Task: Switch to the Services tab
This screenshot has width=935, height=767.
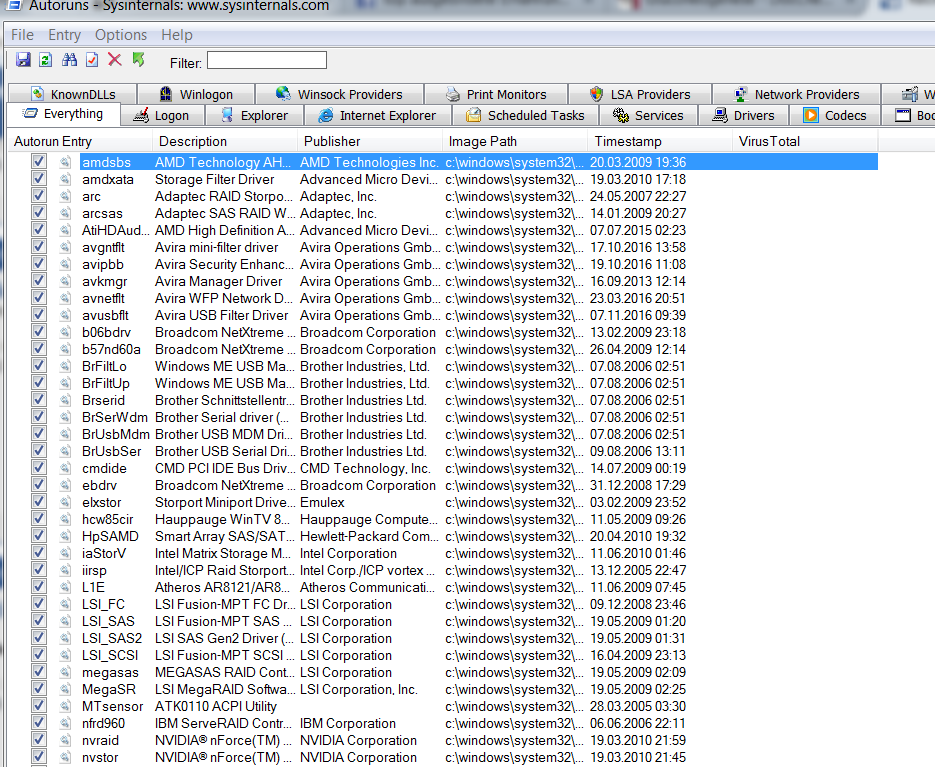Action: click(648, 115)
